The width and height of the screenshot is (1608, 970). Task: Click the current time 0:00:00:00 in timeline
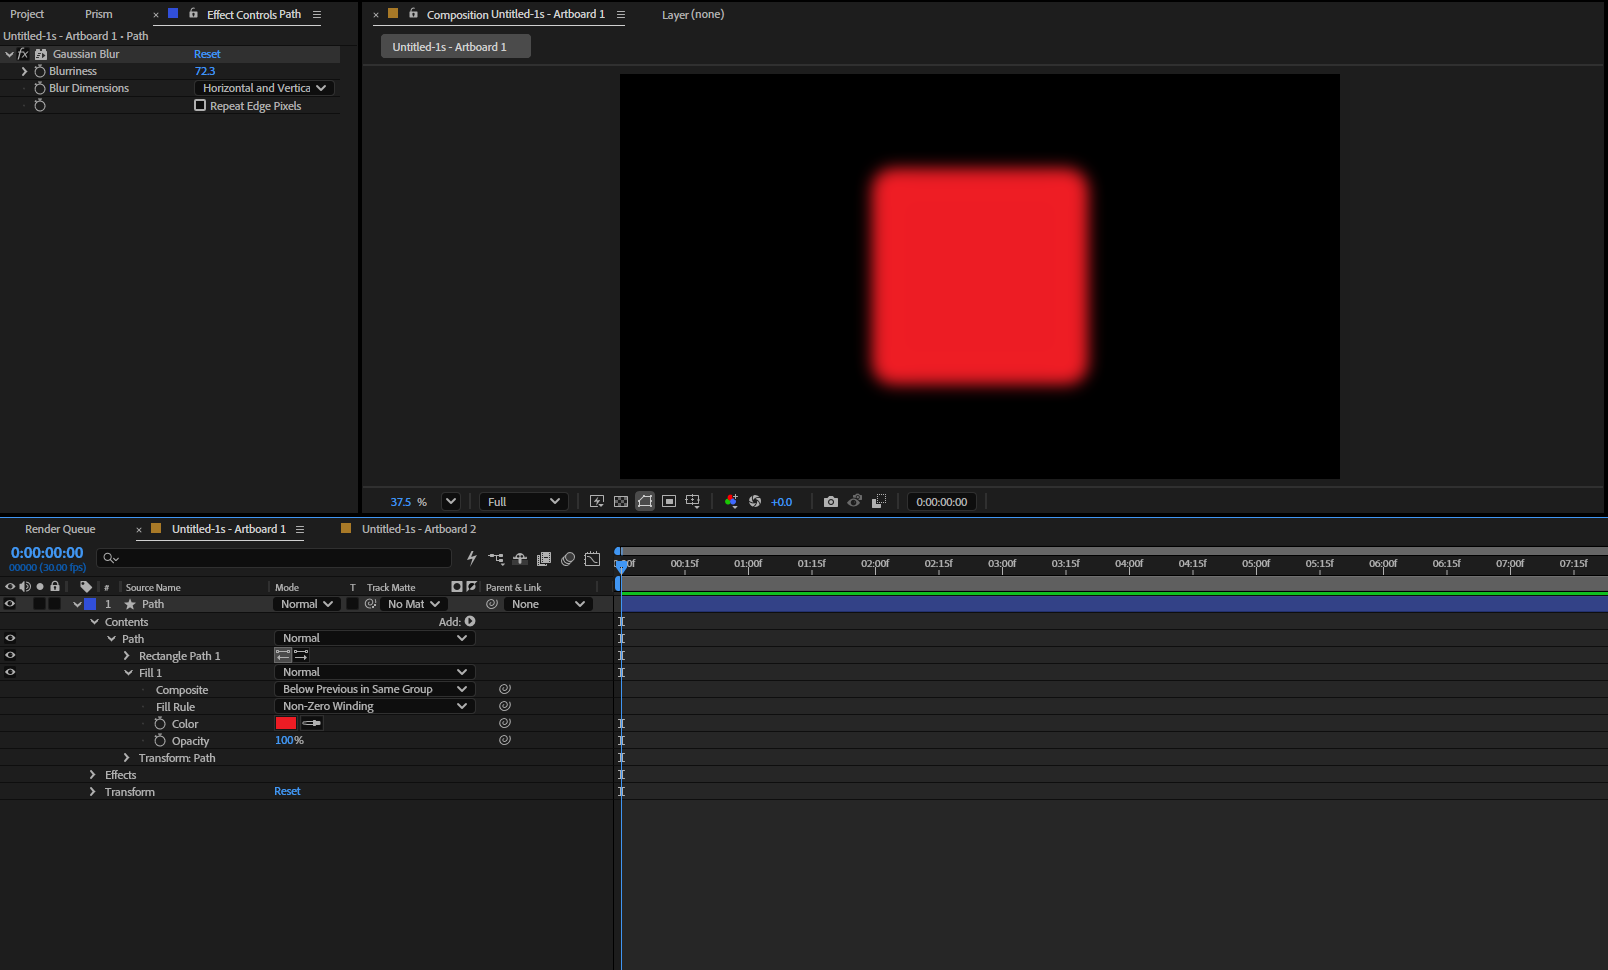[47, 552]
